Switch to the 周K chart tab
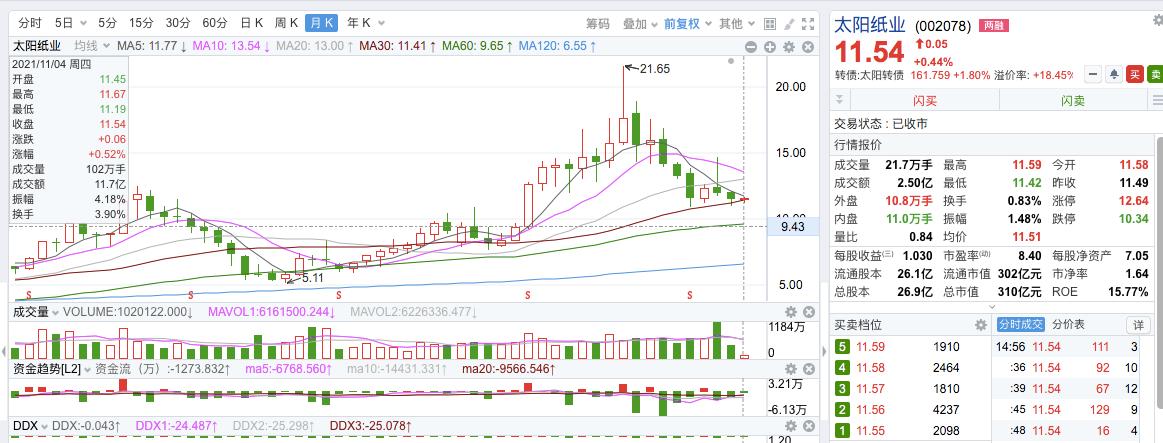Image resolution: width=1163 pixels, height=443 pixels. tap(286, 24)
